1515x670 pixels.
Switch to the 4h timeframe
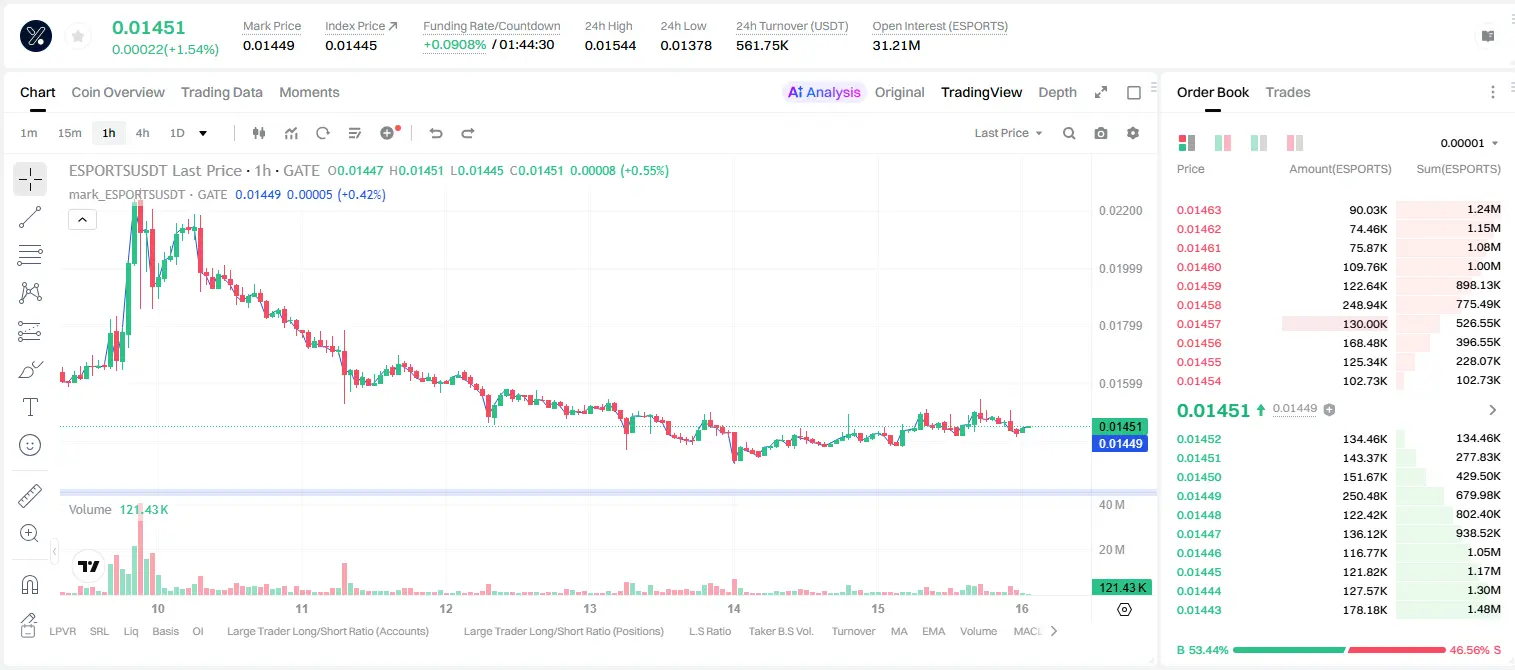[x=143, y=133]
